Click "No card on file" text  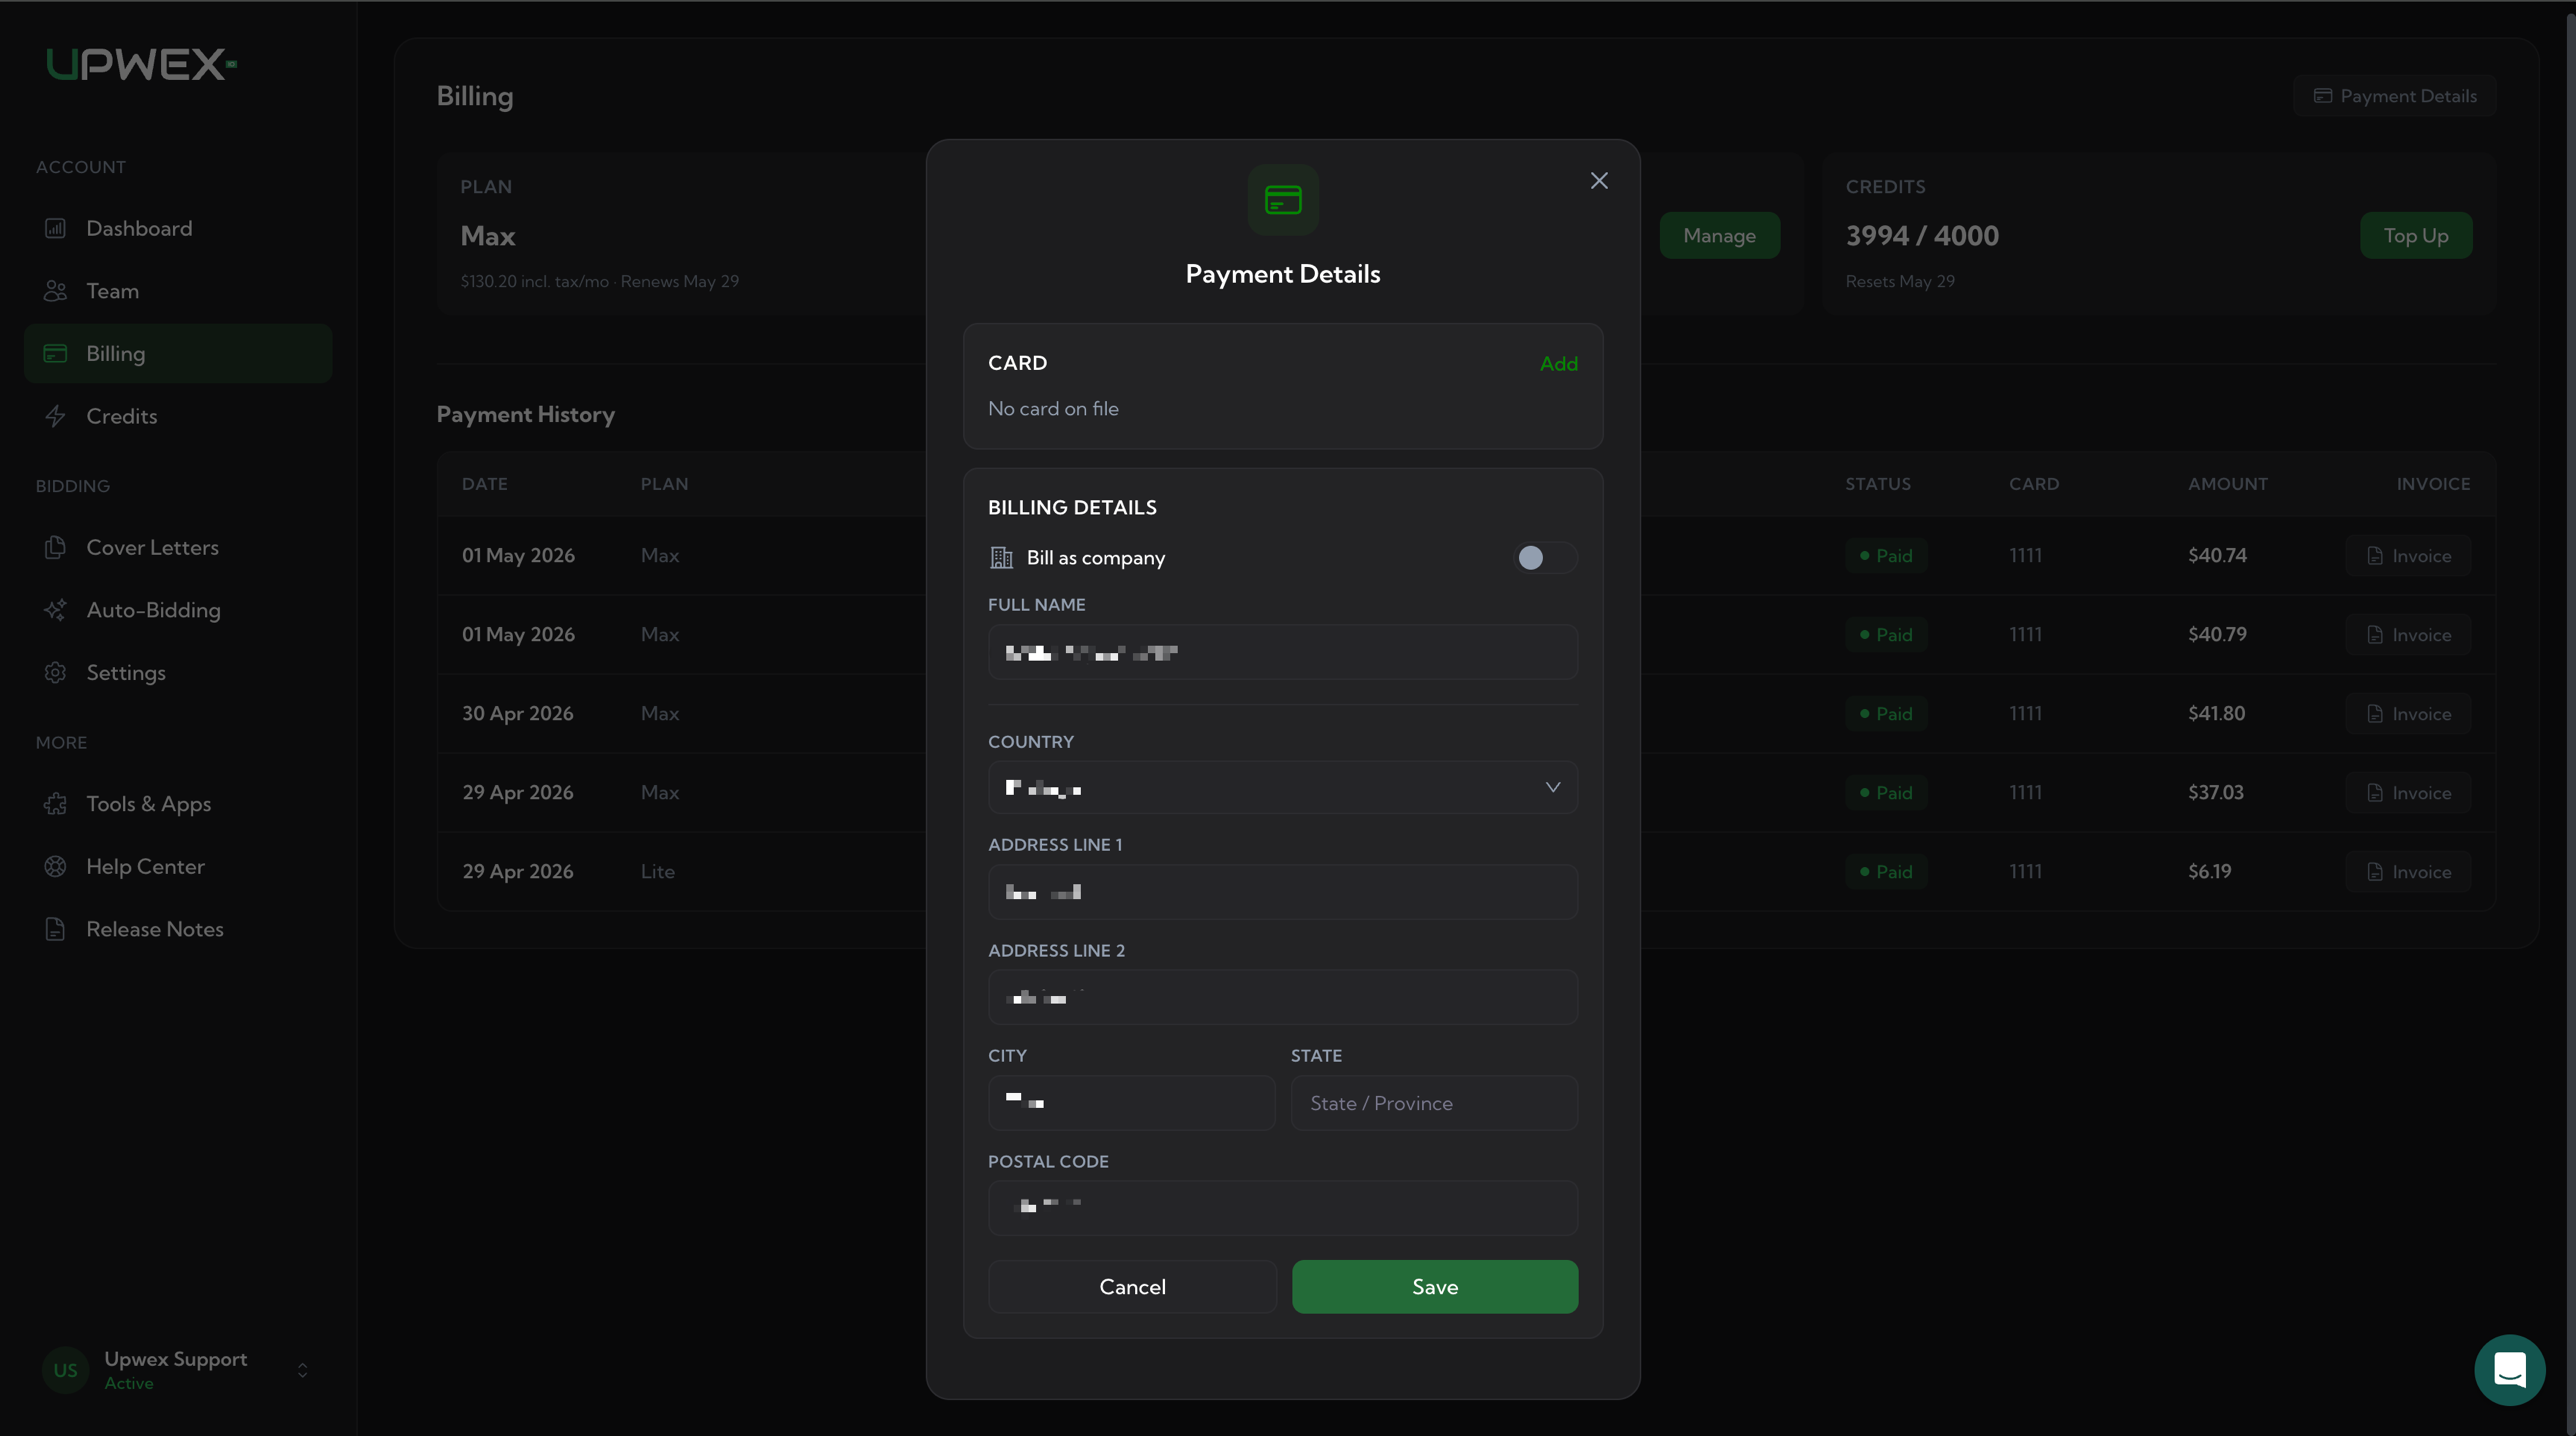(1053, 409)
